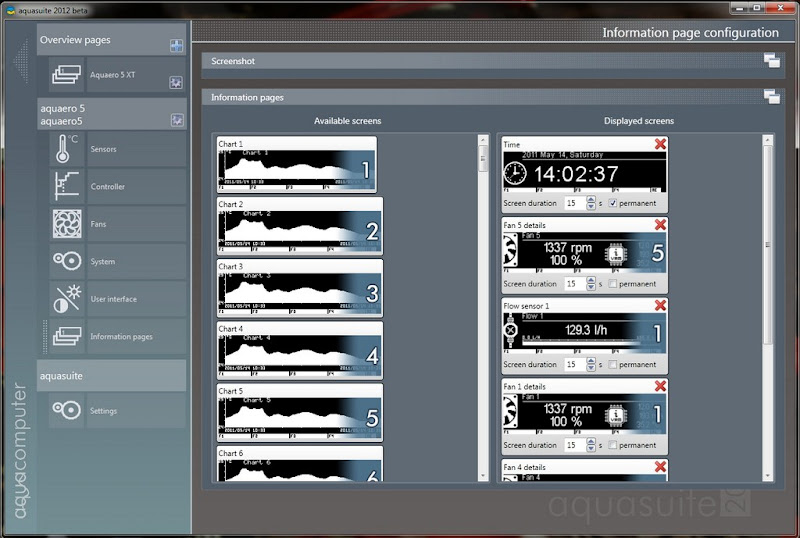Click Time screen duration input field

click(575, 203)
